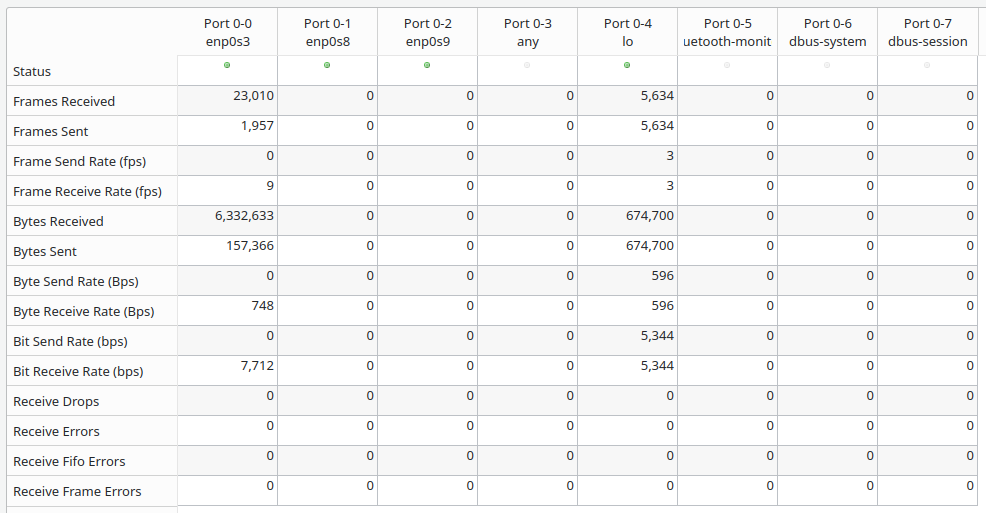Click the green status dot for the lo port

627,65
